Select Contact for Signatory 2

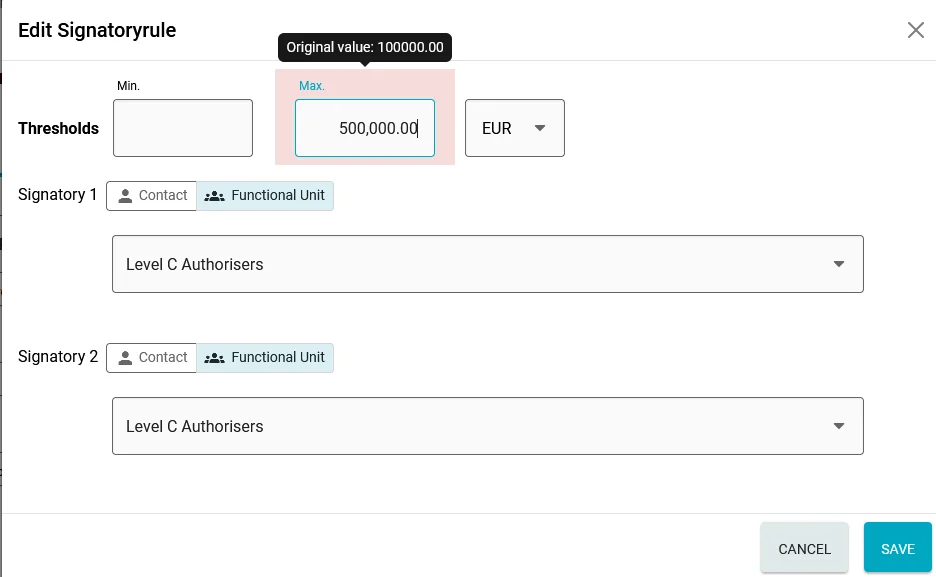152,357
